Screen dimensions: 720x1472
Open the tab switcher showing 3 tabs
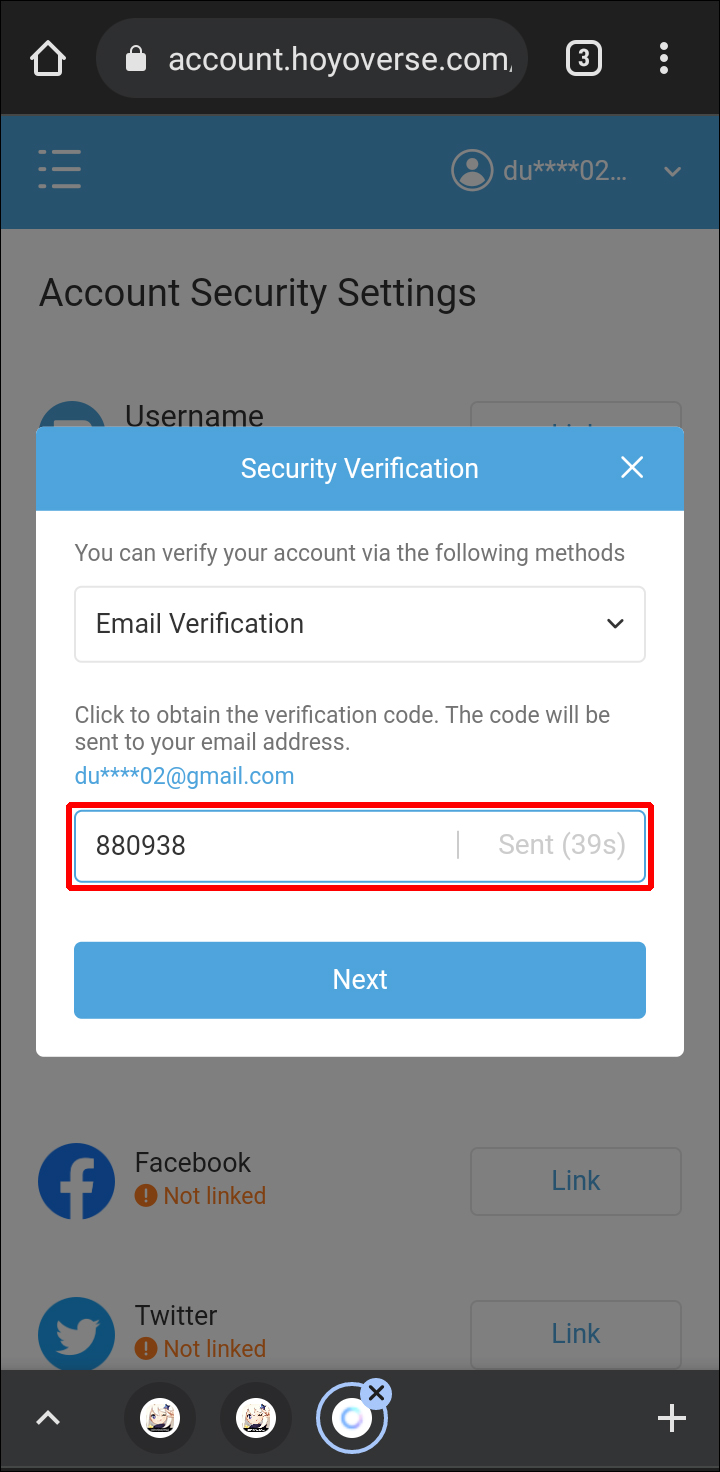[x=584, y=59]
